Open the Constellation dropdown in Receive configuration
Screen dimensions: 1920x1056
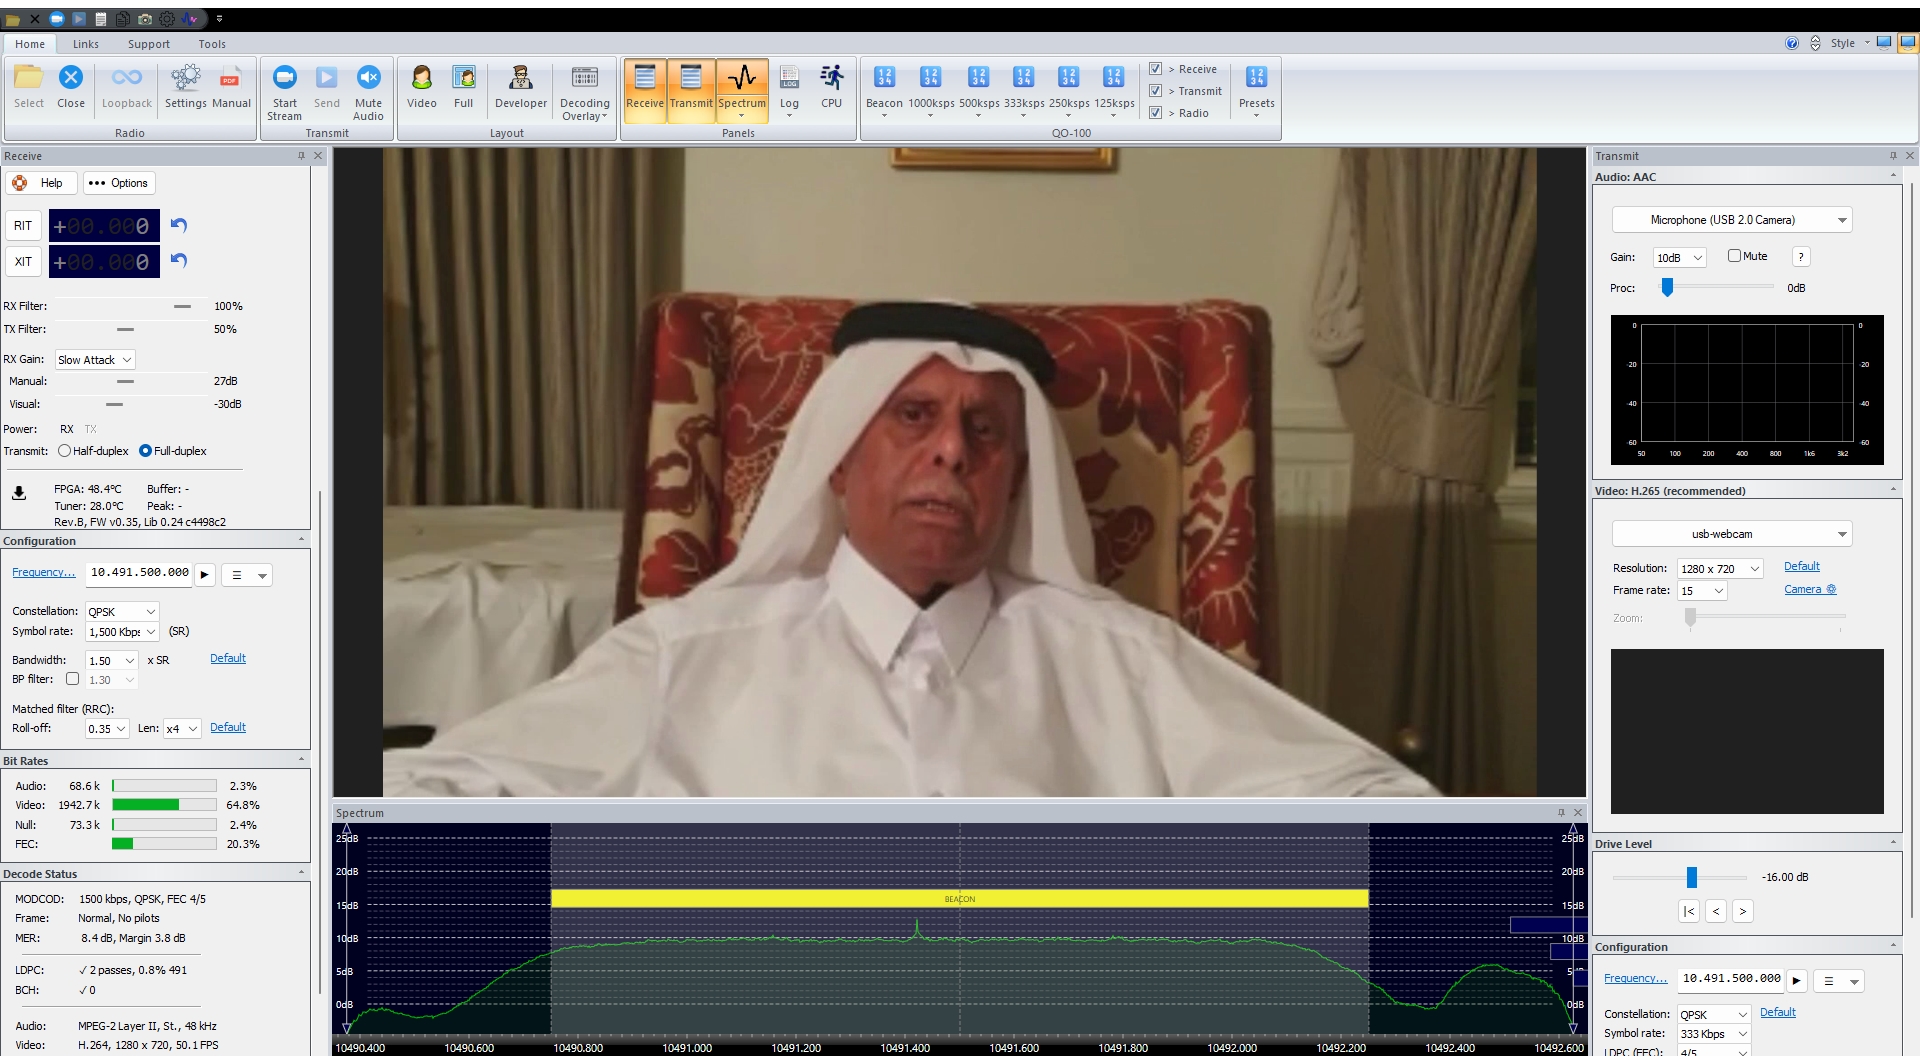122,612
